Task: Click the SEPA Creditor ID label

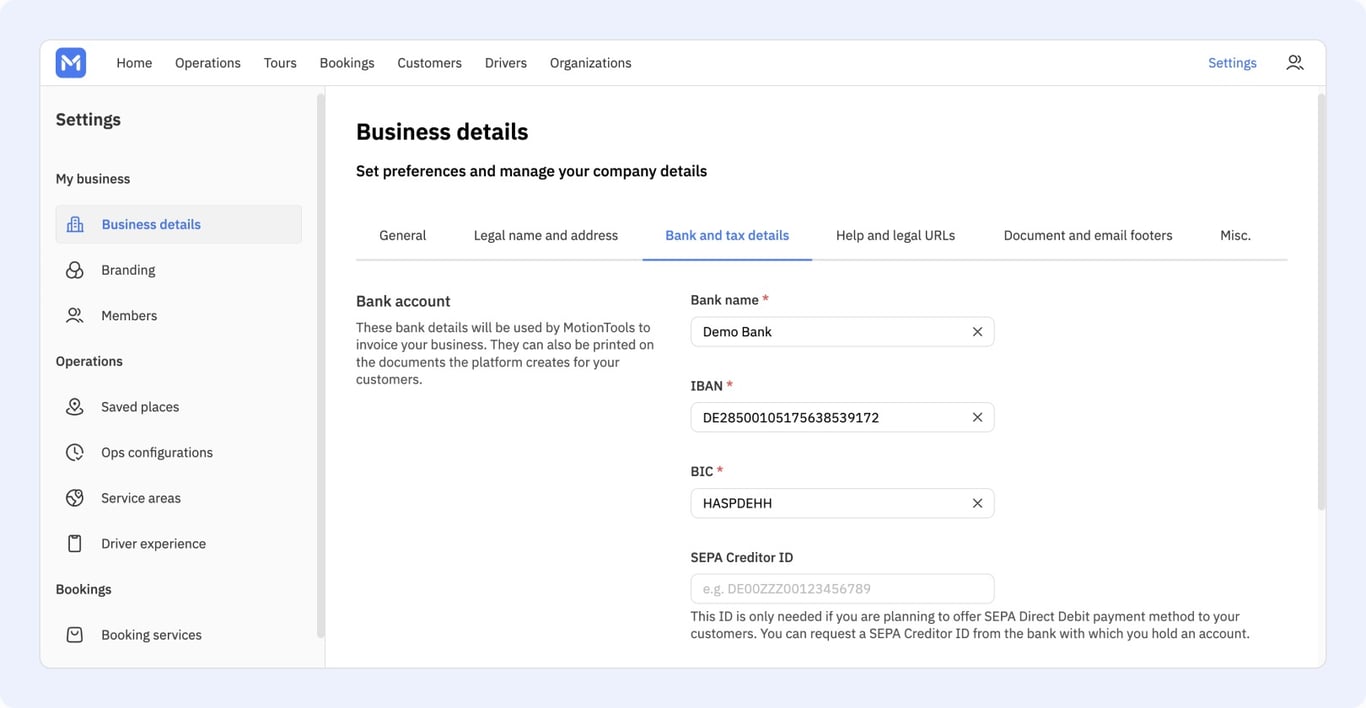Action: coord(742,557)
